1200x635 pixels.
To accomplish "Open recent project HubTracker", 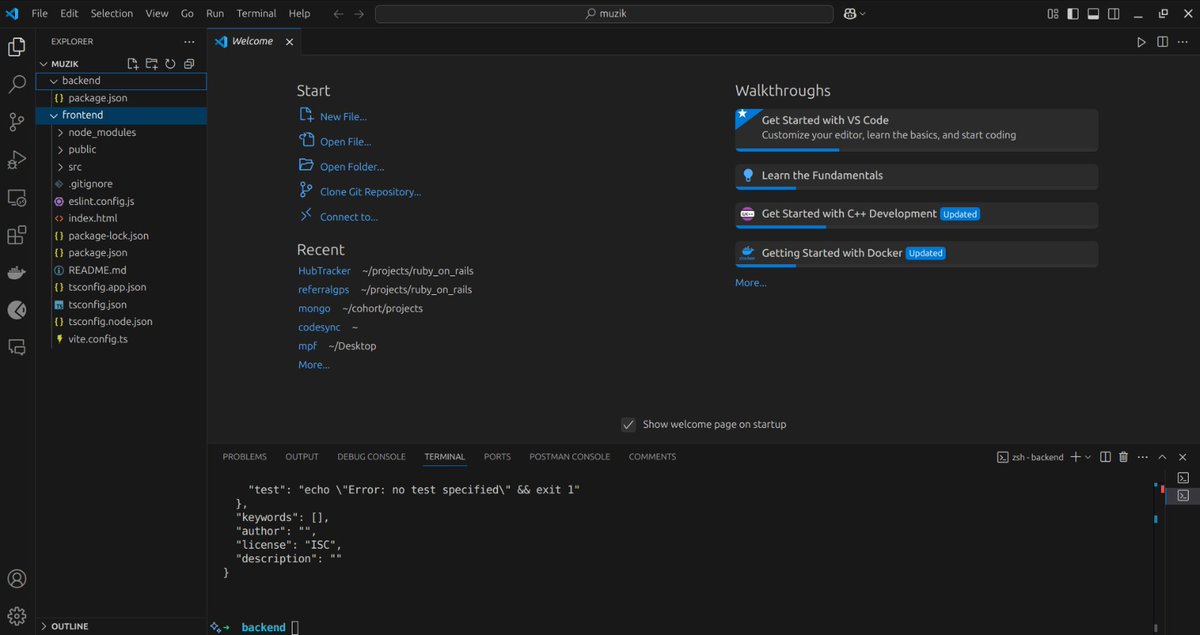I will pyautogui.click(x=324, y=271).
